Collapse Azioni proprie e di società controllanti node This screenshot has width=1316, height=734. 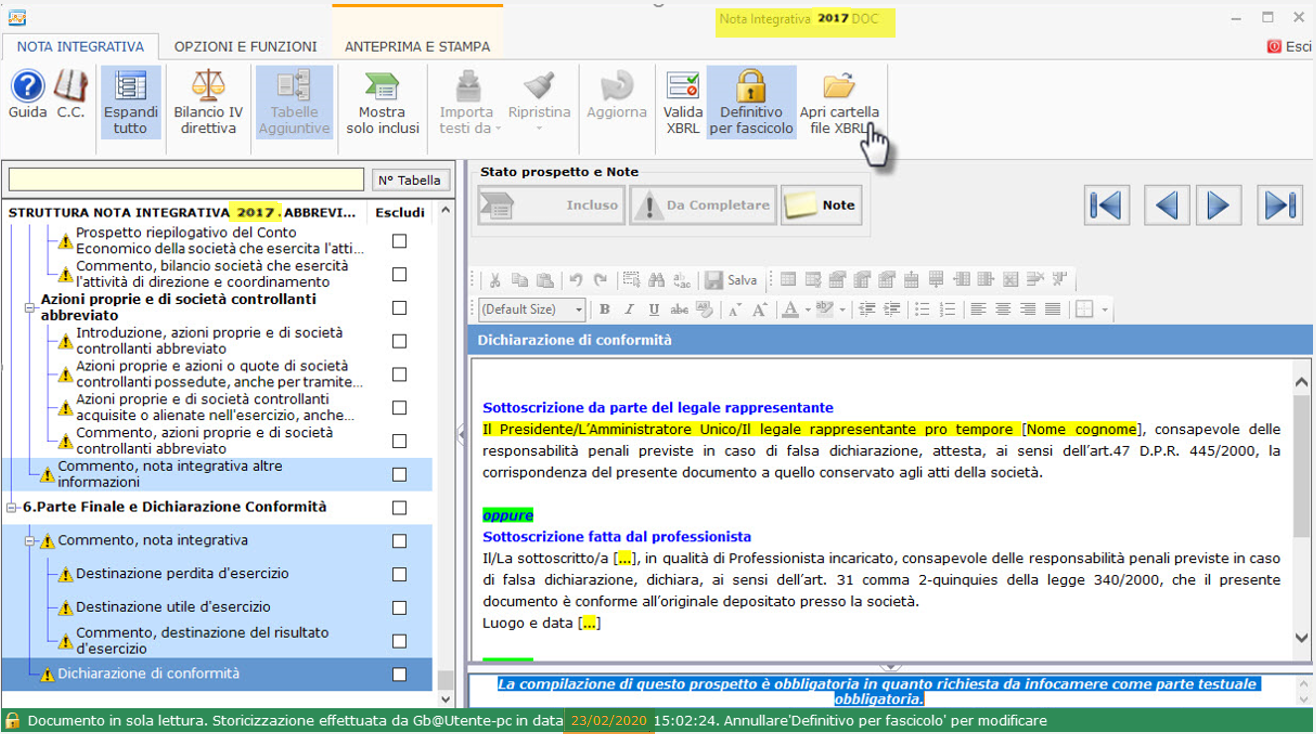(30, 307)
